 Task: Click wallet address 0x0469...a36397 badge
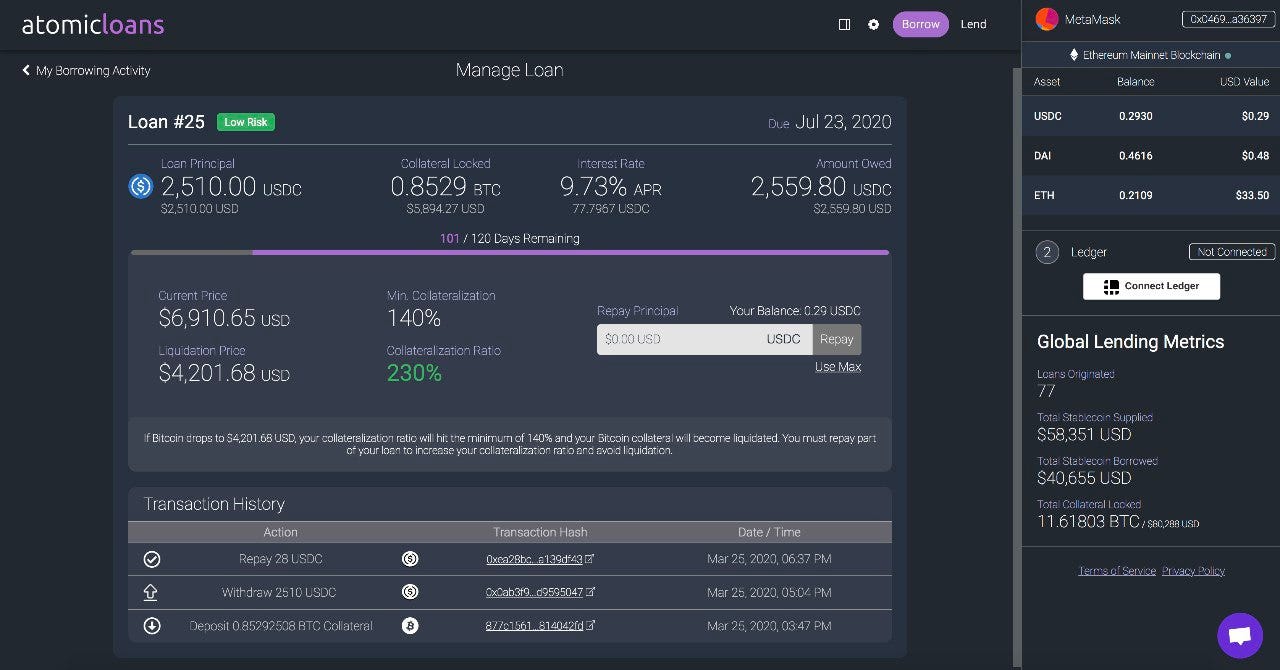(1226, 19)
